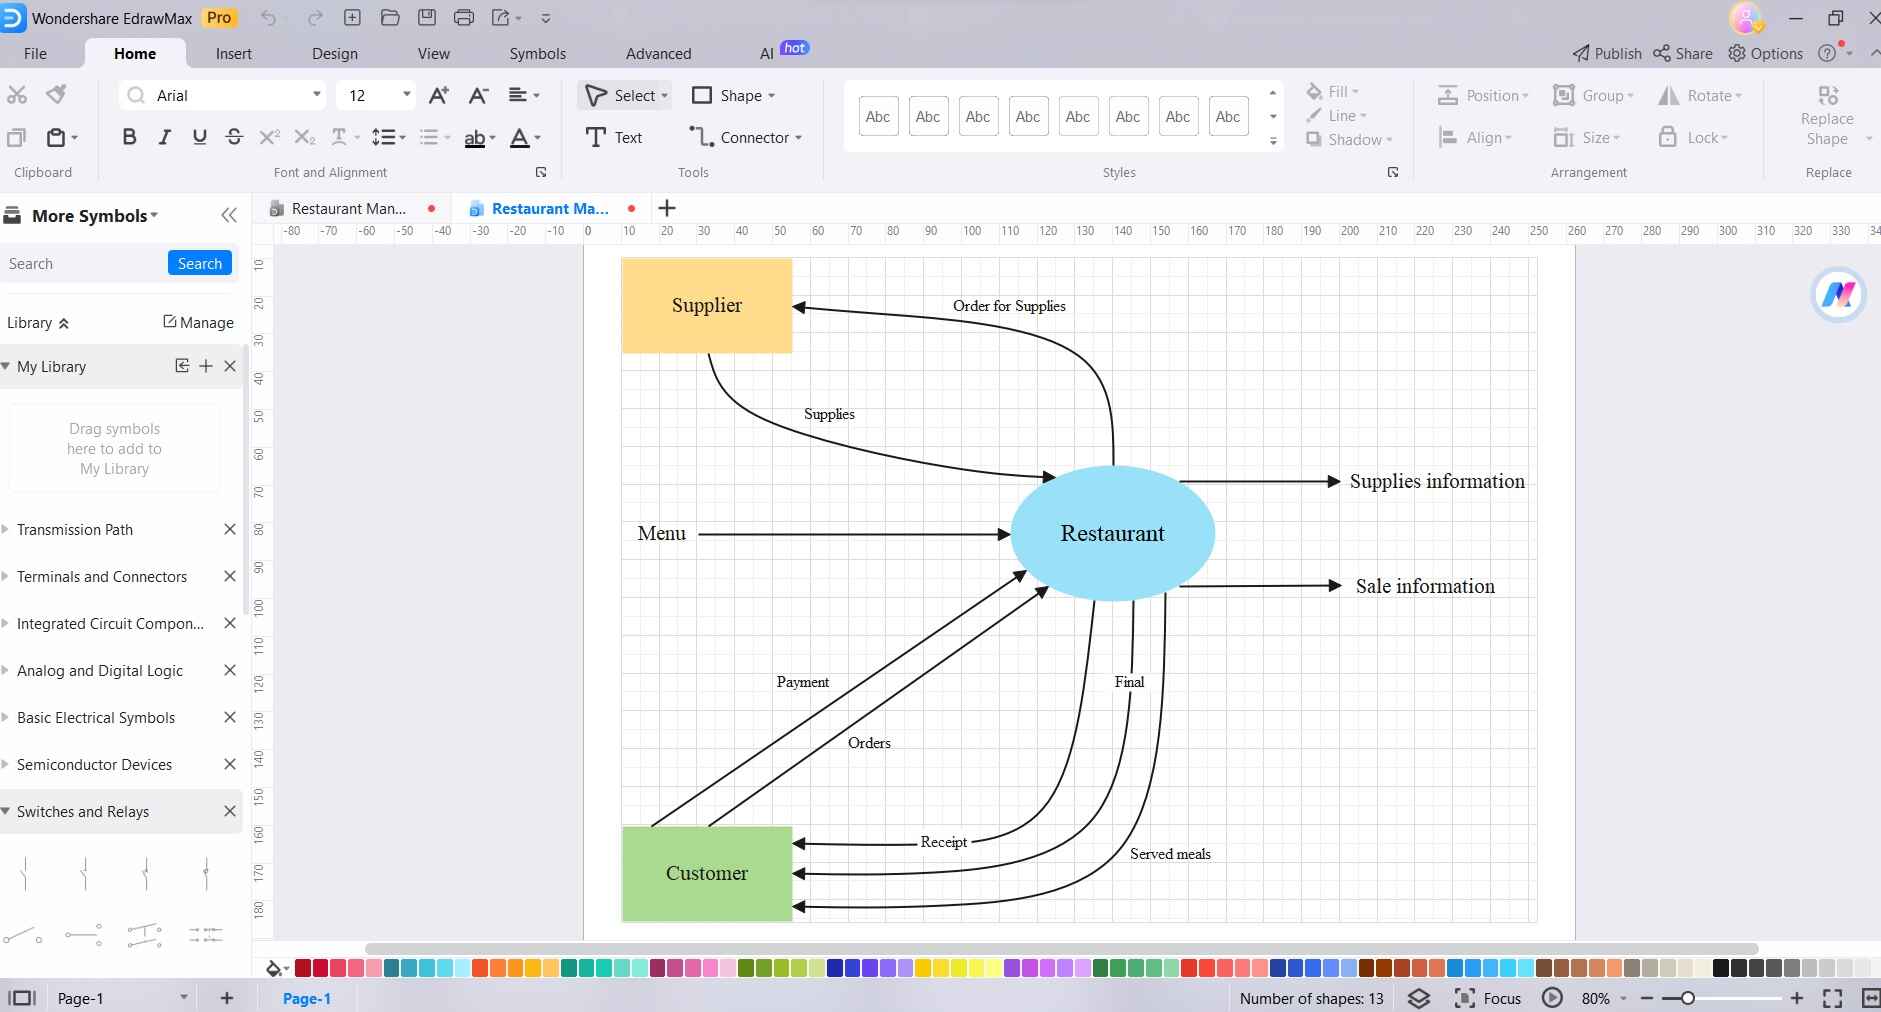
Task: Save document with floppy disk icon
Action: (427, 17)
